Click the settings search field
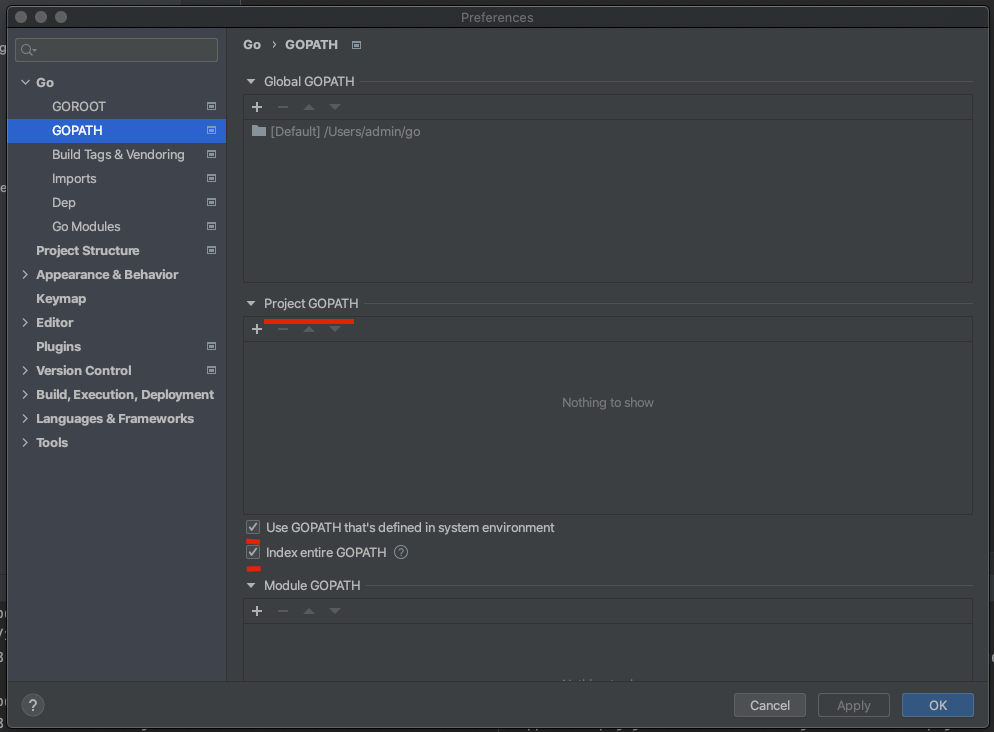Viewport: 994px width, 732px height. tap(117, 50)
